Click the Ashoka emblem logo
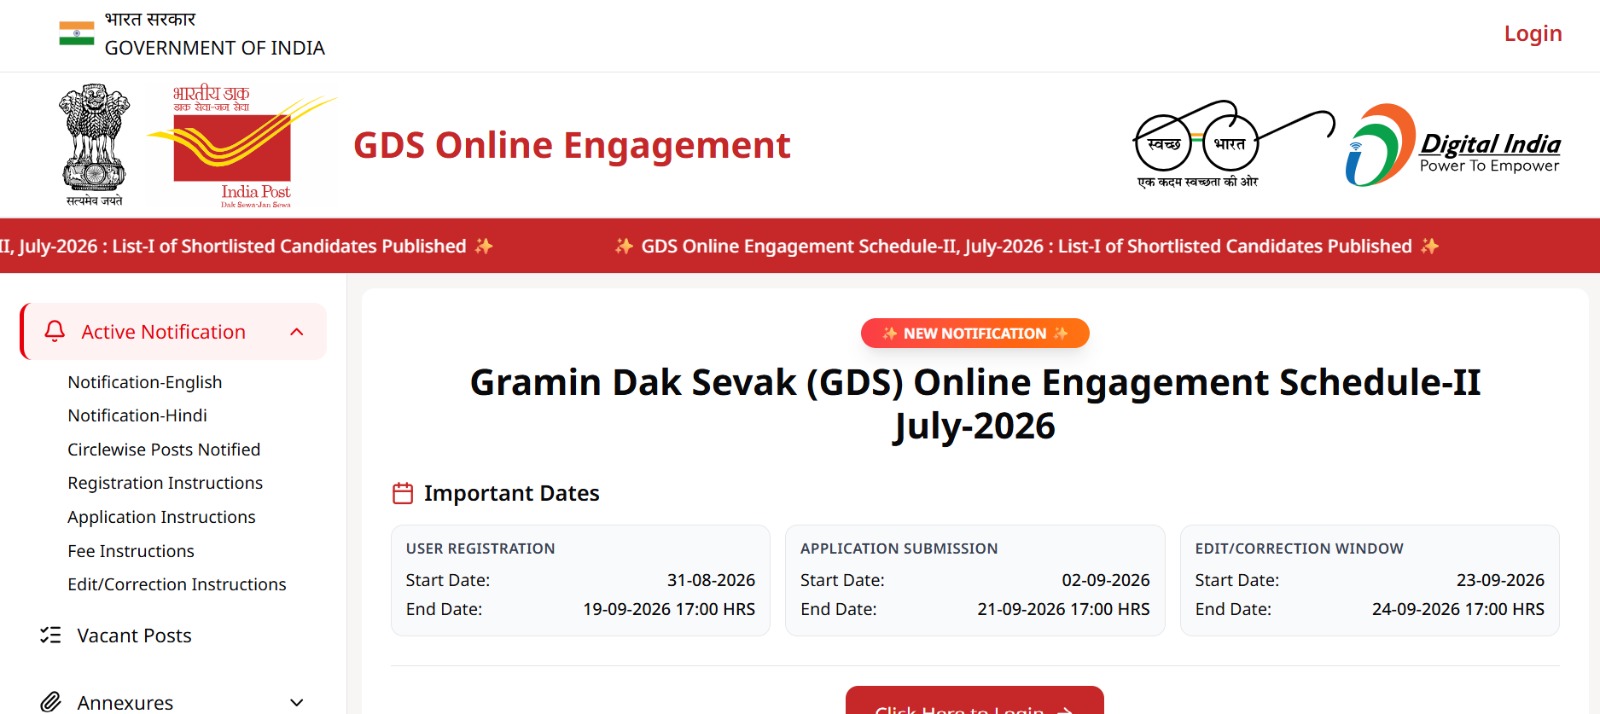This screenshot has width=1600, height=714. click(x=95, y=144)
